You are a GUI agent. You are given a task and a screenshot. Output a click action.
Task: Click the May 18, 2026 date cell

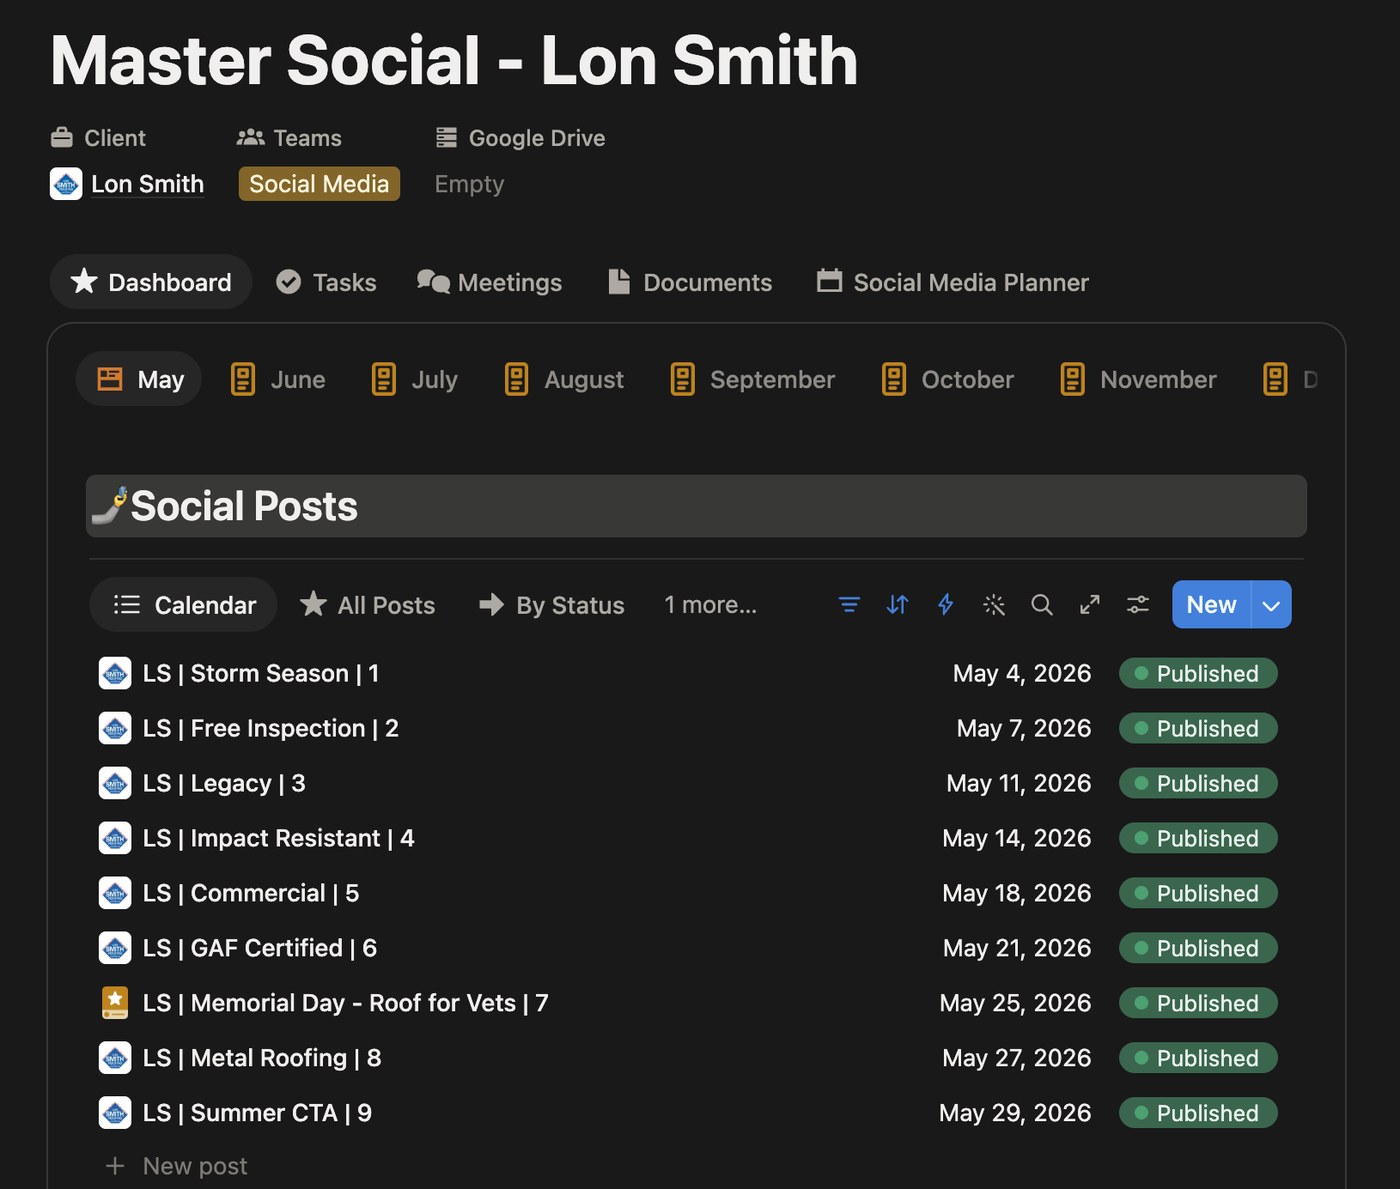tap(1016, 893)
